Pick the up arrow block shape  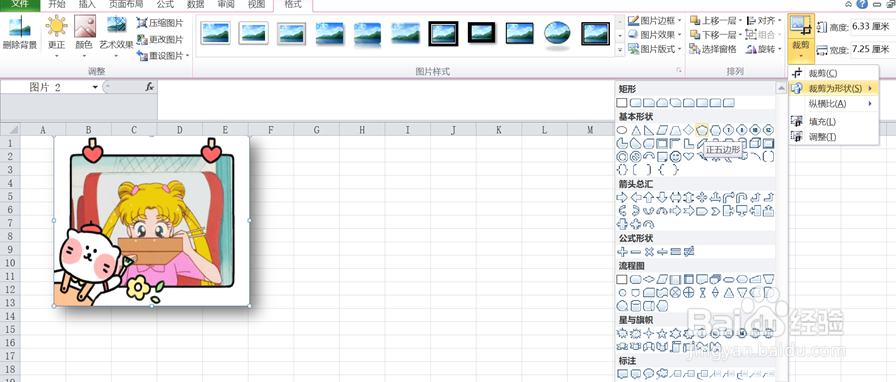click(x=649, y=197)
